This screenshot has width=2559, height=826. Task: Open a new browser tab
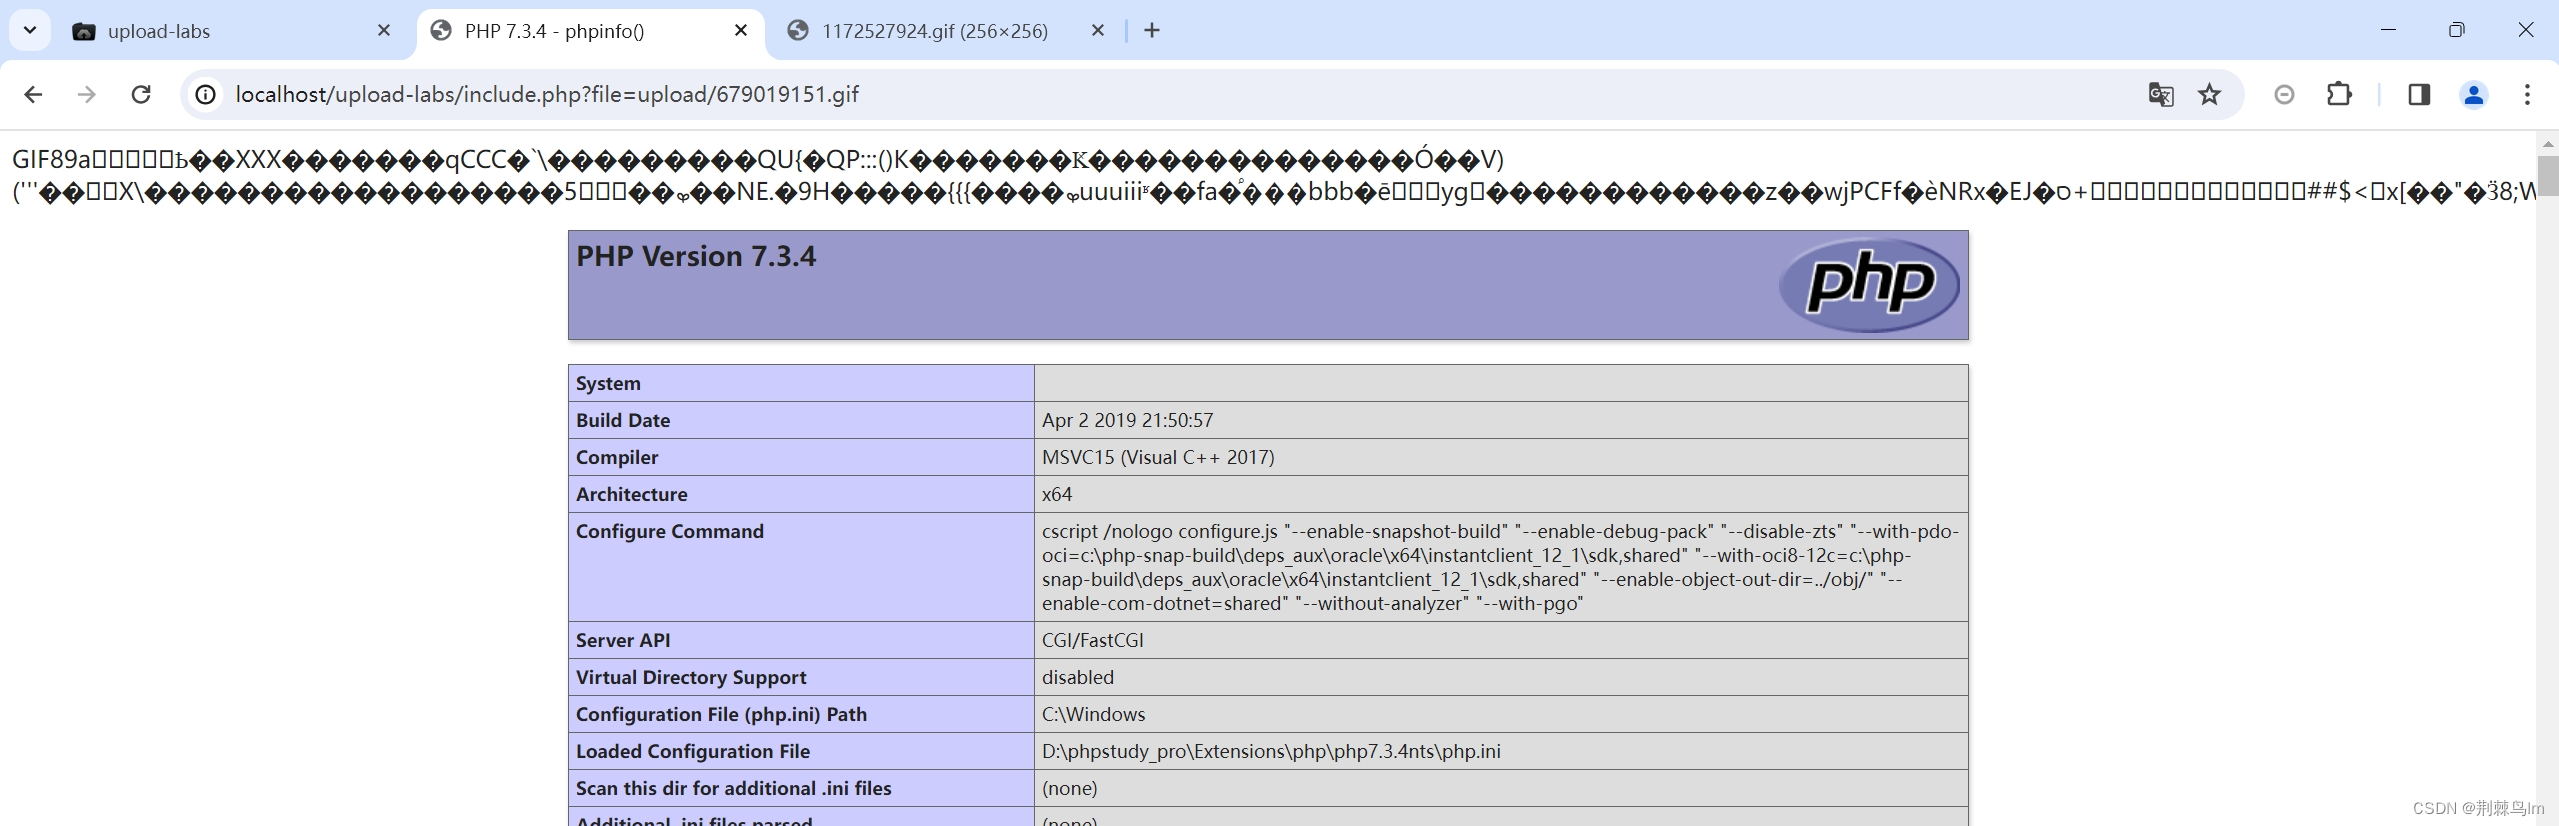coord(1152,31)
